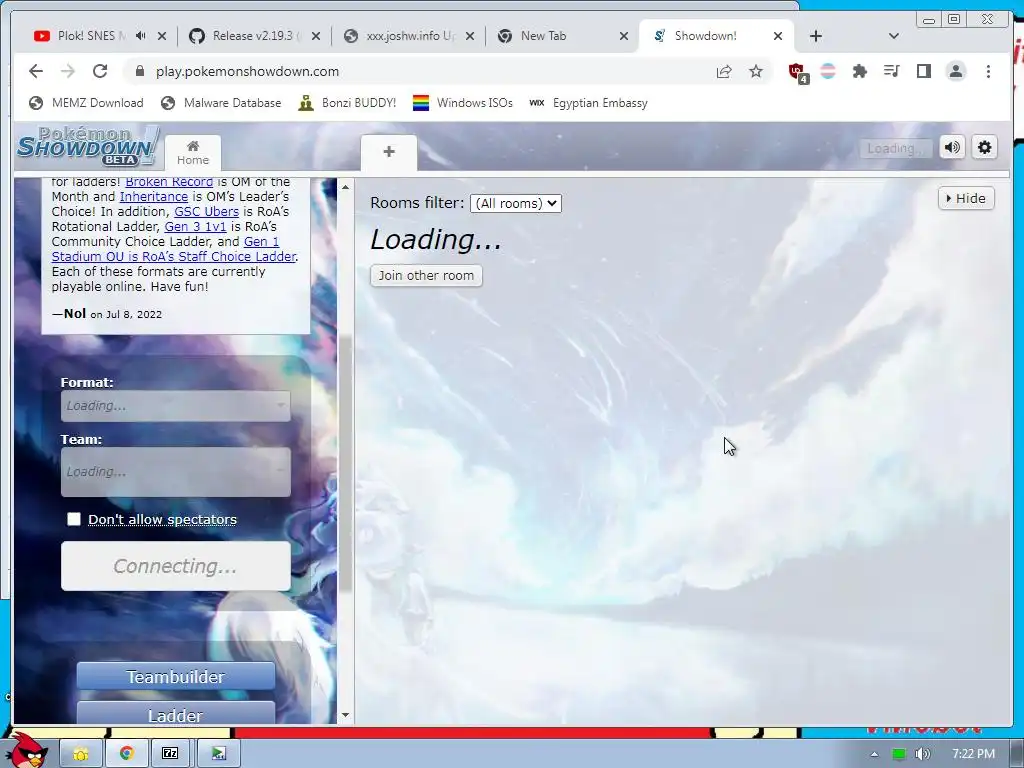Switch to Chrome in the taskbar
The image size is (1024, 768).
click(127, 754)
